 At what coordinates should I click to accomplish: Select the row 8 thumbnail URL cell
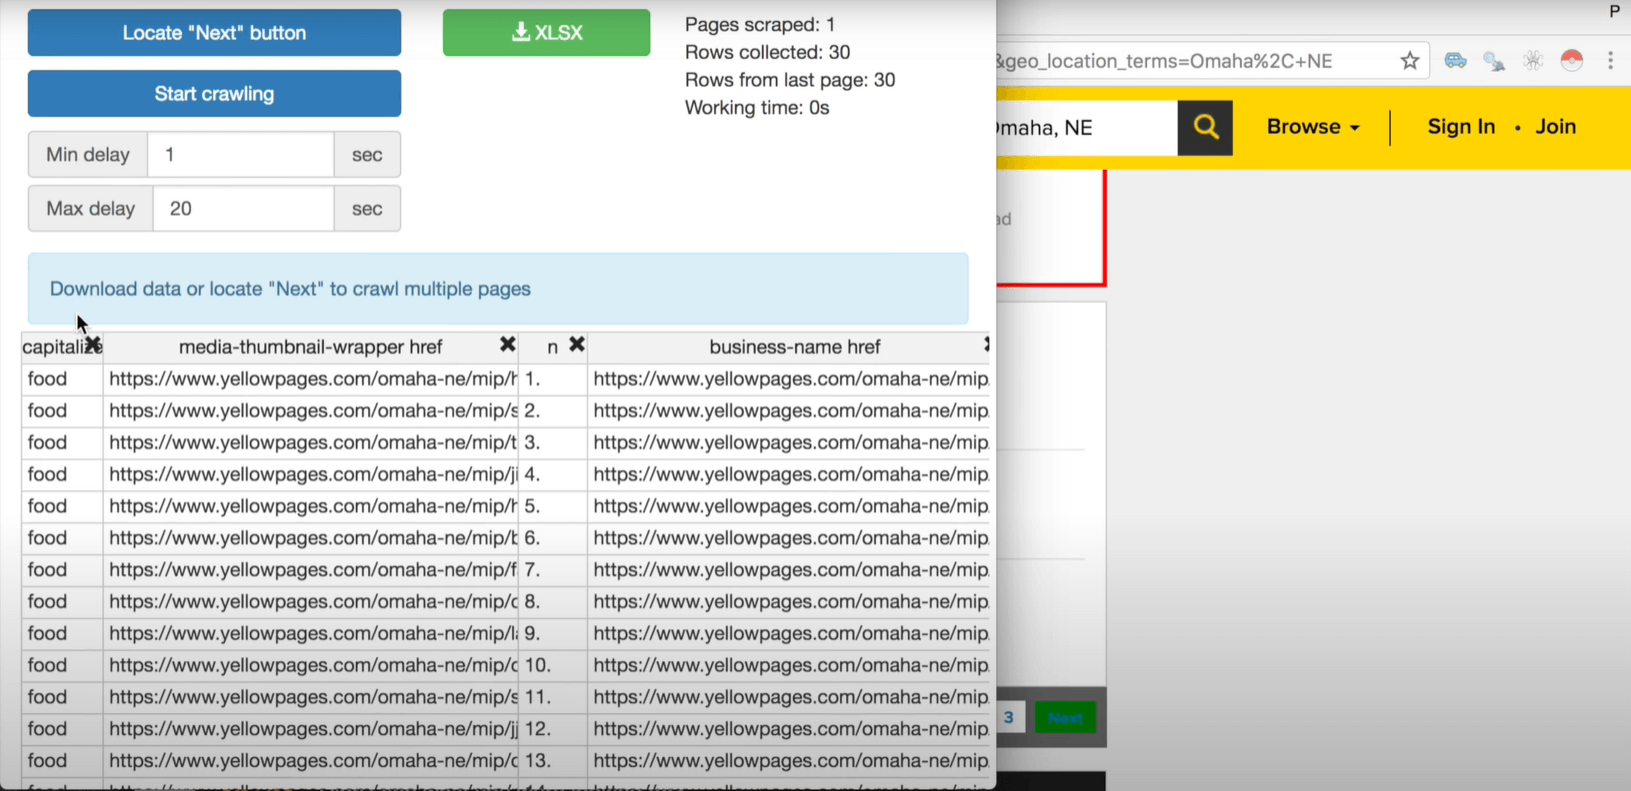click(x=311, y=601)
